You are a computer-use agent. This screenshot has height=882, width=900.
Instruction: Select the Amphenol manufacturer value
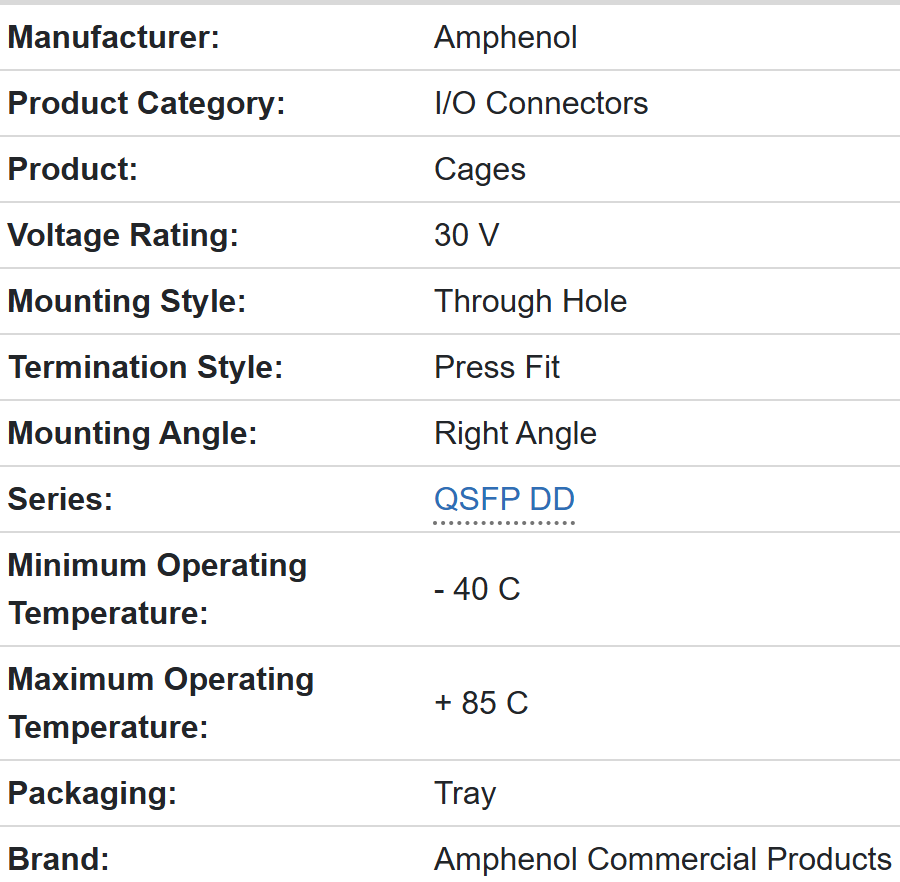point(505,38)
